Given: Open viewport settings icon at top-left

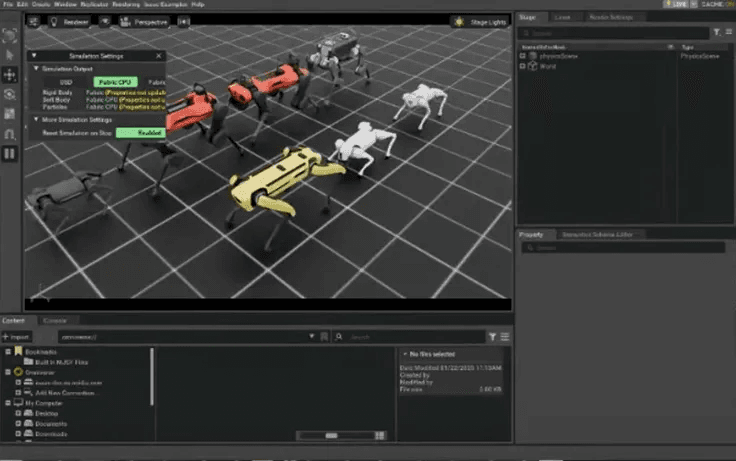Looking at the screenshot, I should click(35, 20).
